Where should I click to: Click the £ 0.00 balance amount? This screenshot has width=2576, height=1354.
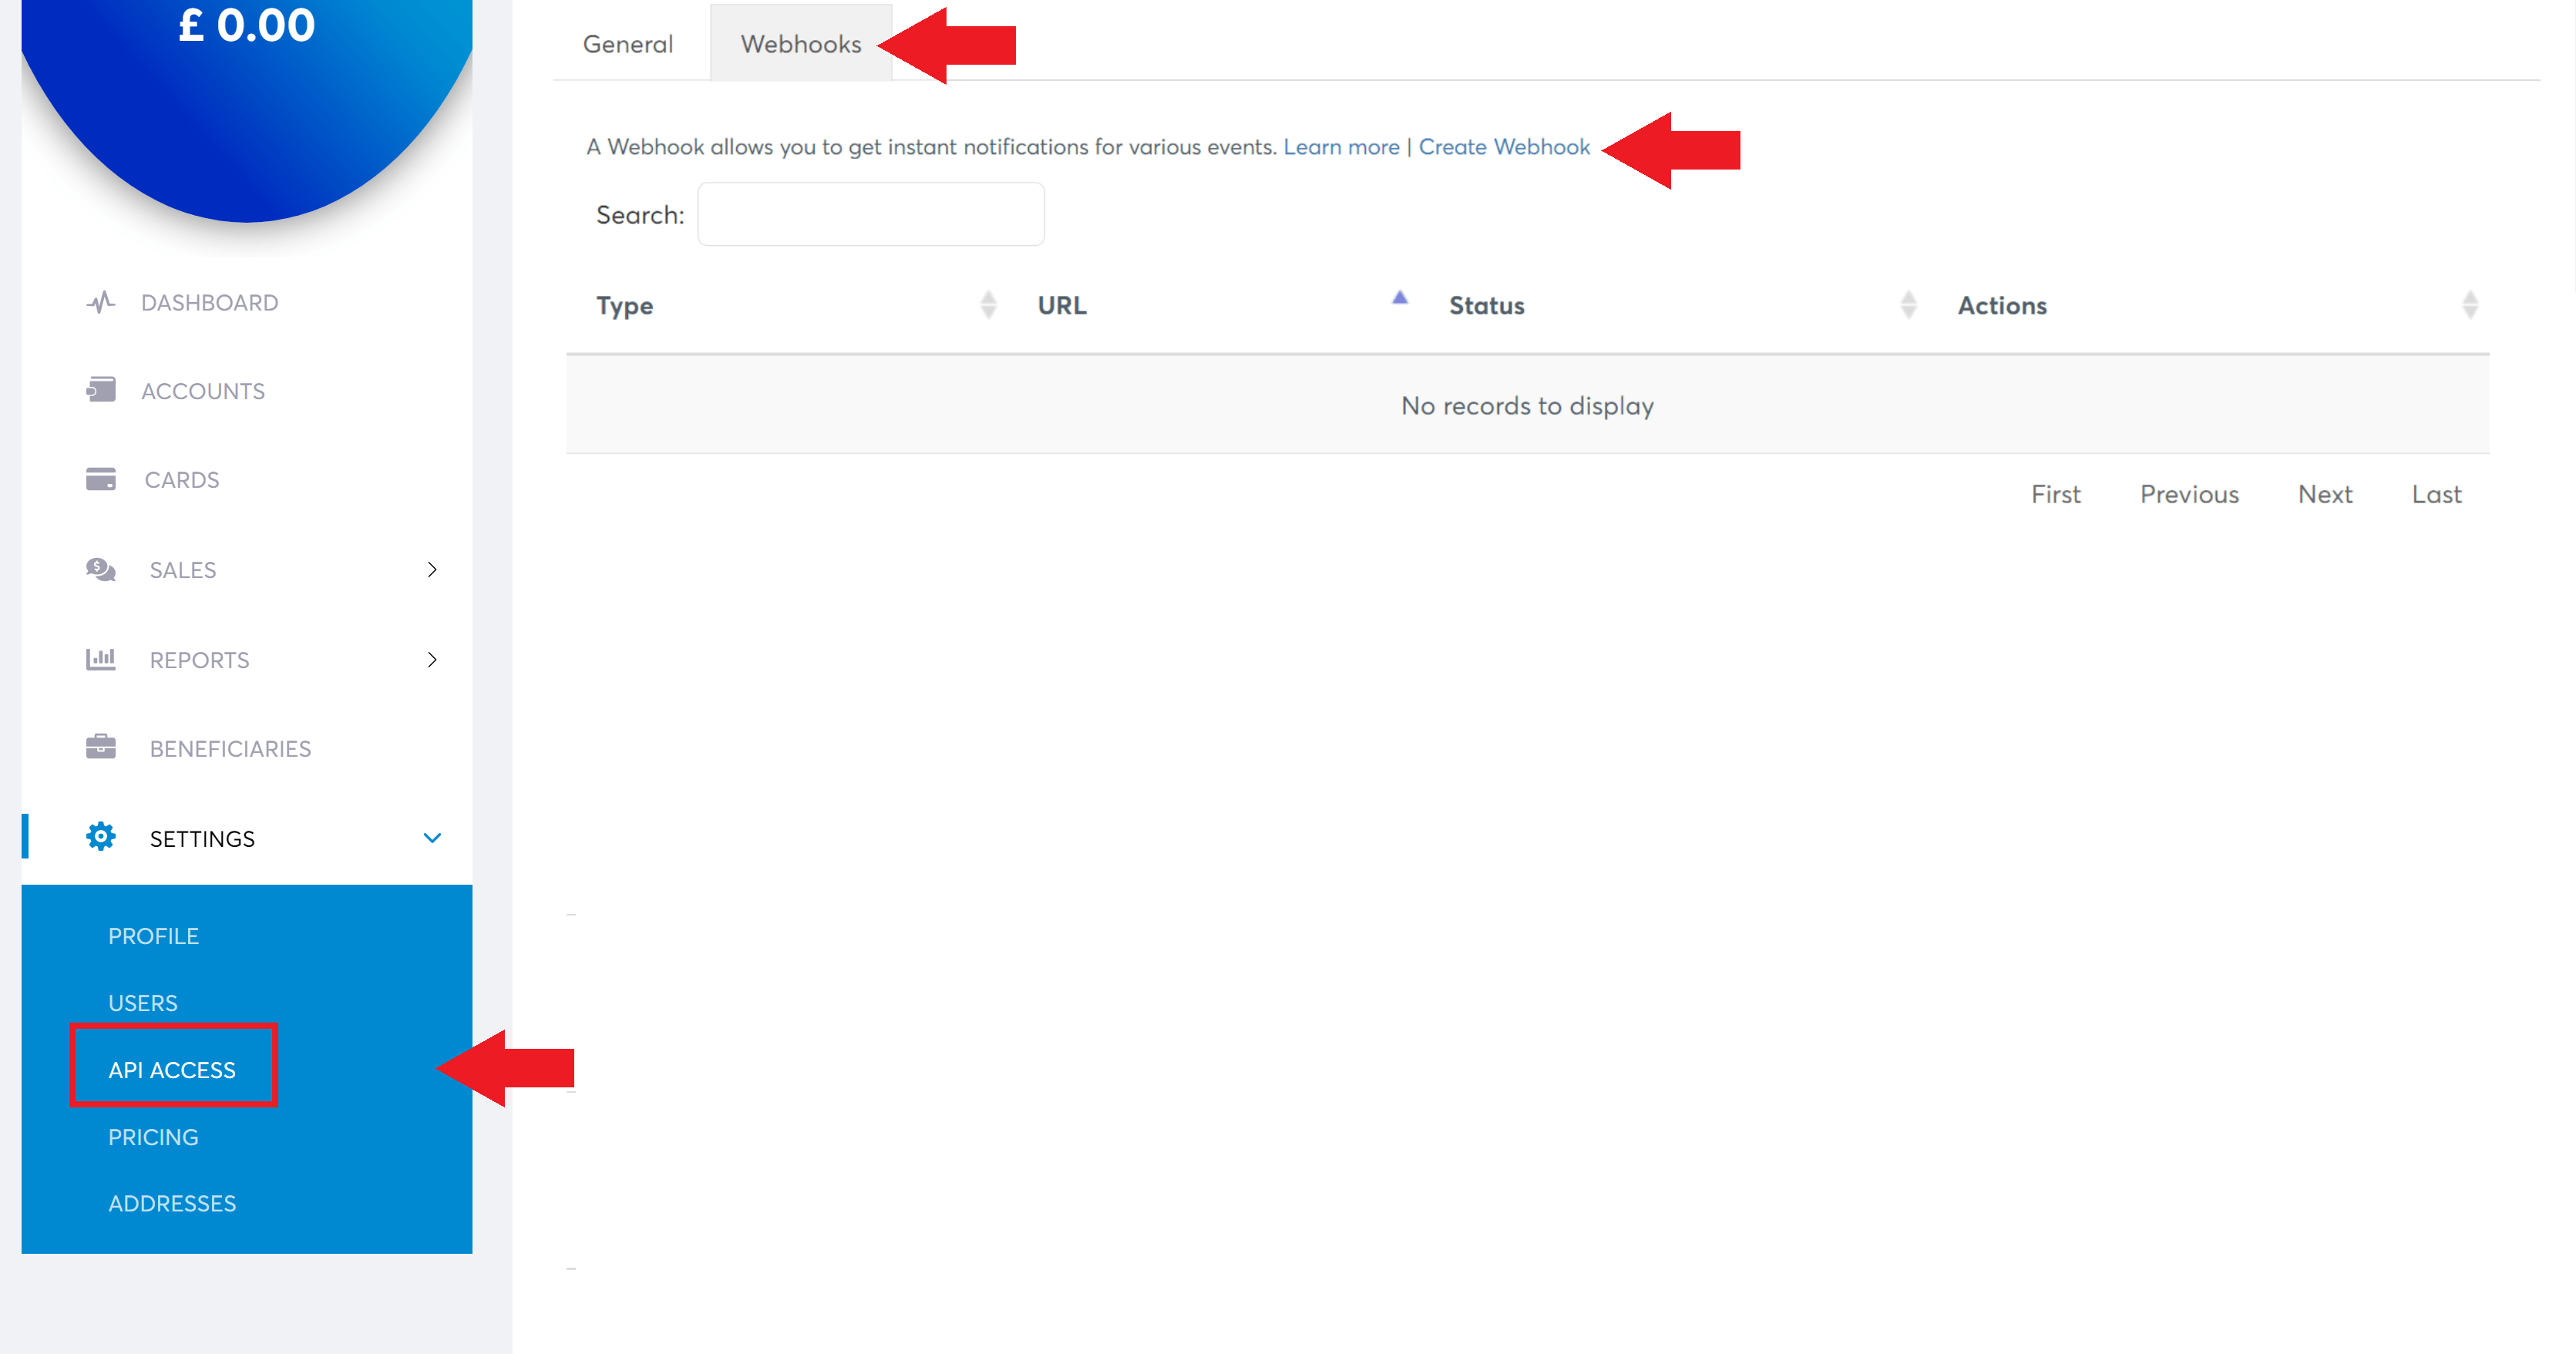click(x=247, y=25)
